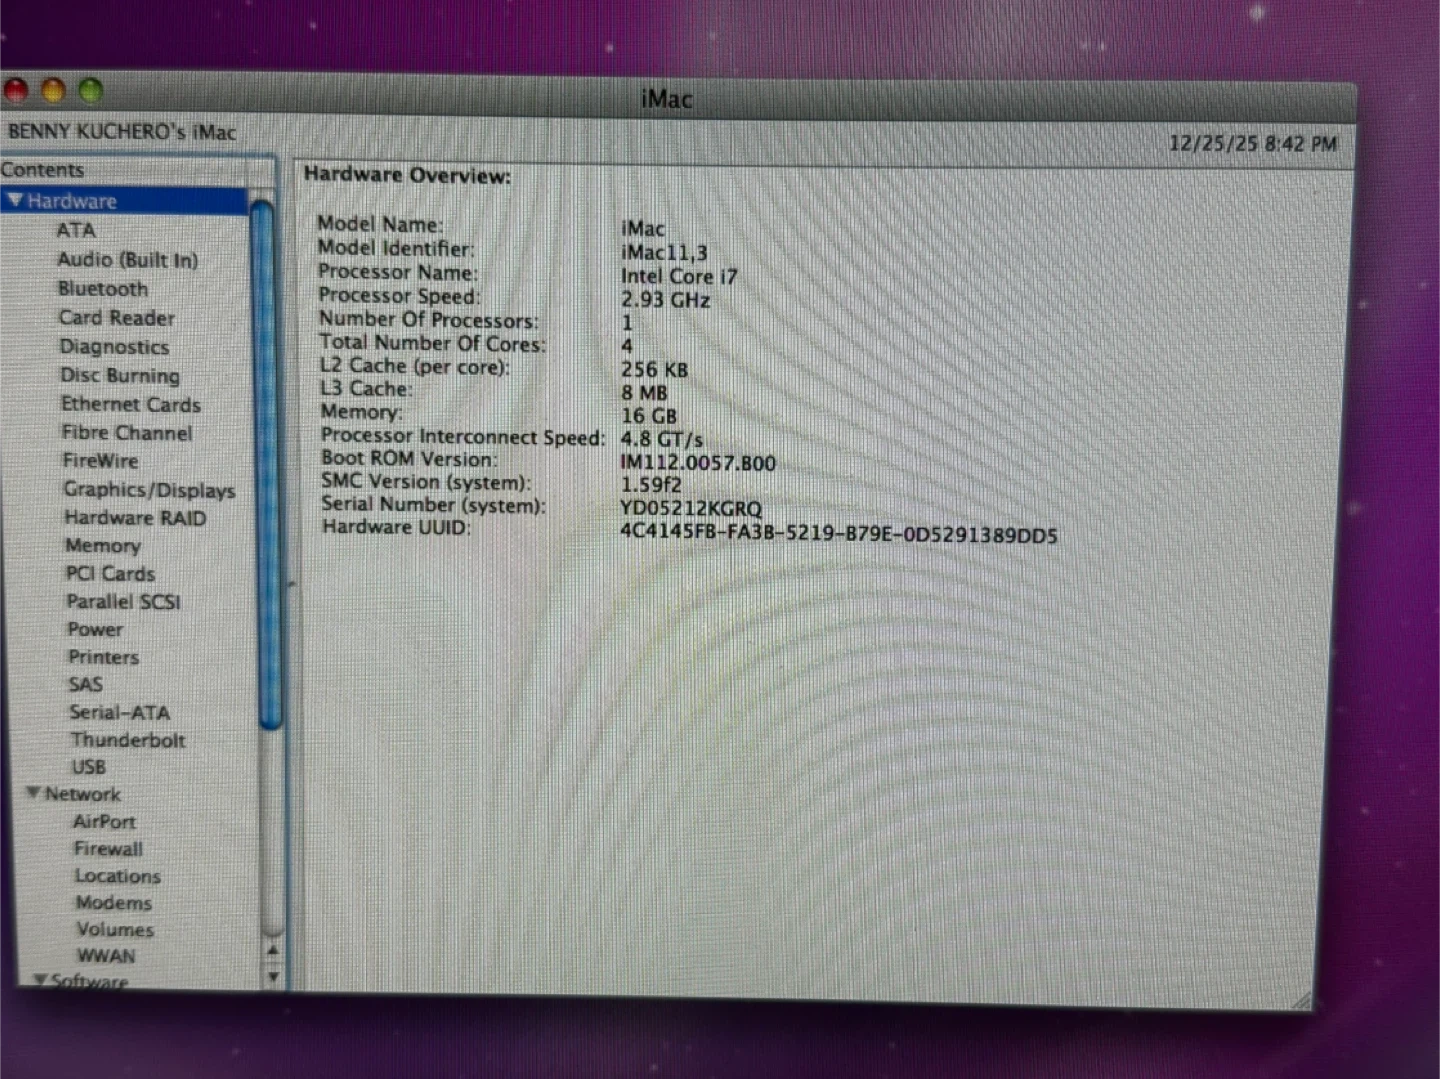The width and height of the screenshot is (1440, 1079).
Task: Open Audio (Built In) details
Action: [x=127, y=260]
